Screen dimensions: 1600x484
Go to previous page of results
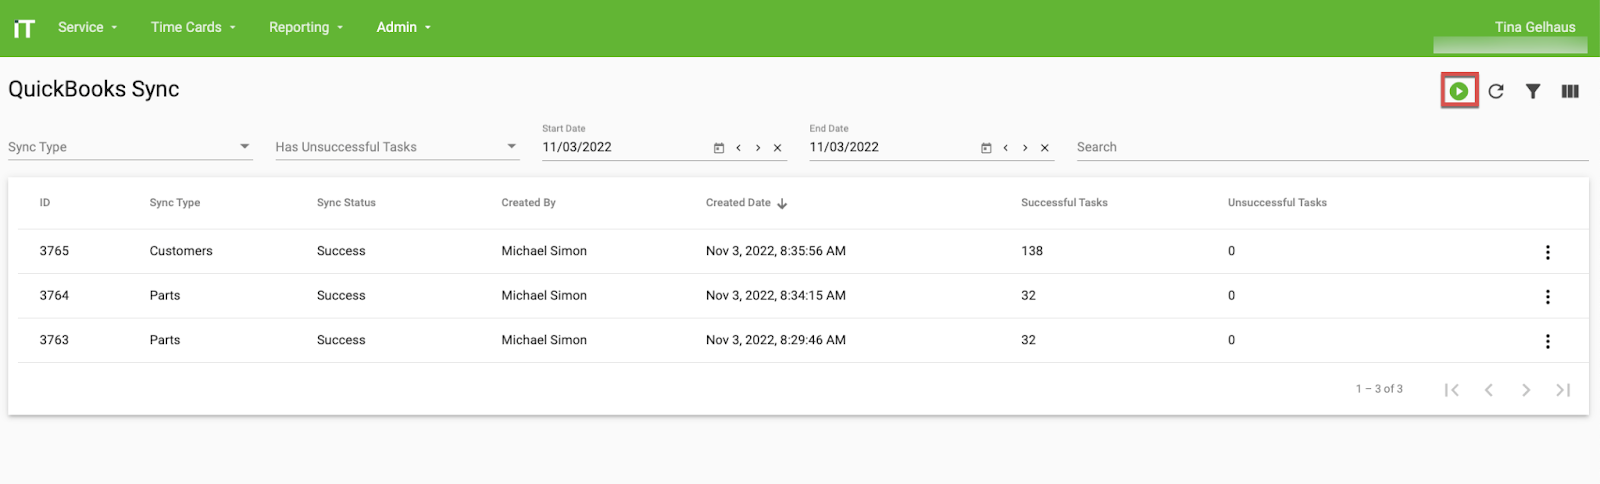[1489, 390]
